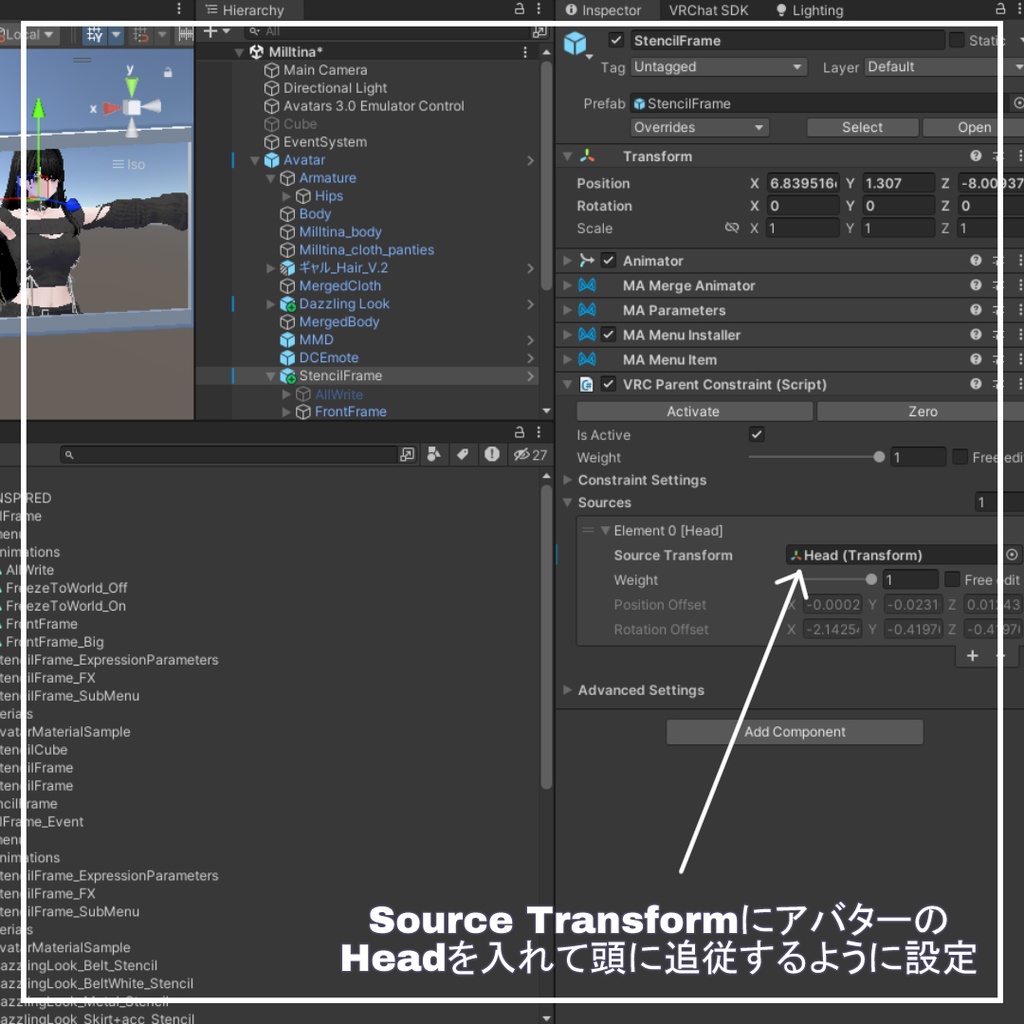Select FreezeToWorld_Off animation asset

pyautogui.click(x=66, y=588)
